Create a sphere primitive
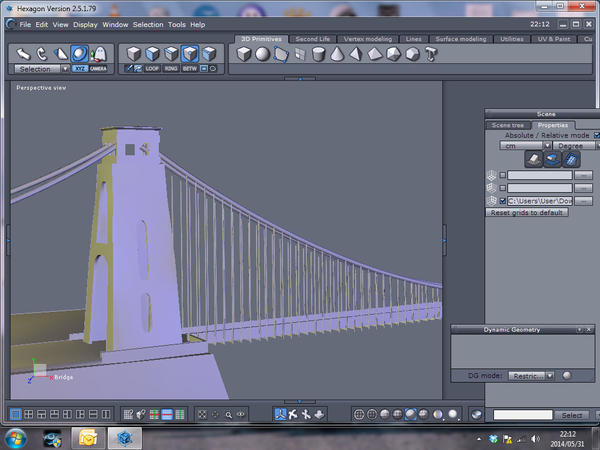 [x=262, y=54]
